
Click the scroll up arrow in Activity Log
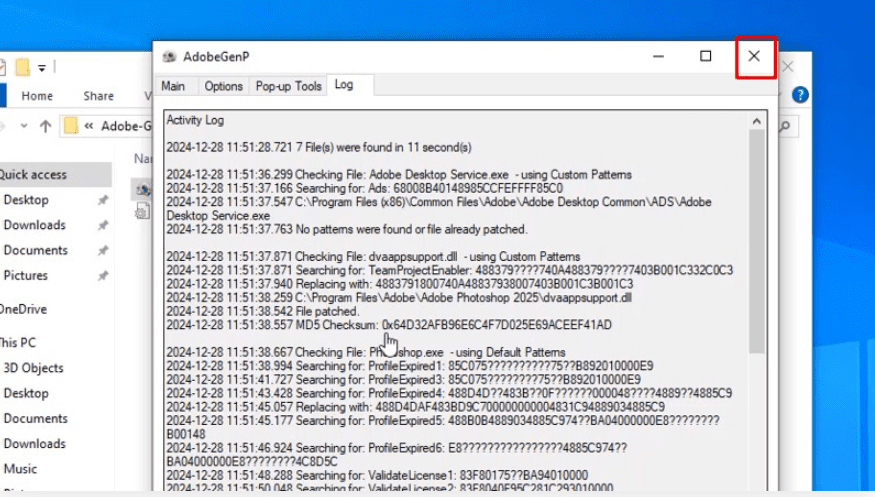pos(757,121)
